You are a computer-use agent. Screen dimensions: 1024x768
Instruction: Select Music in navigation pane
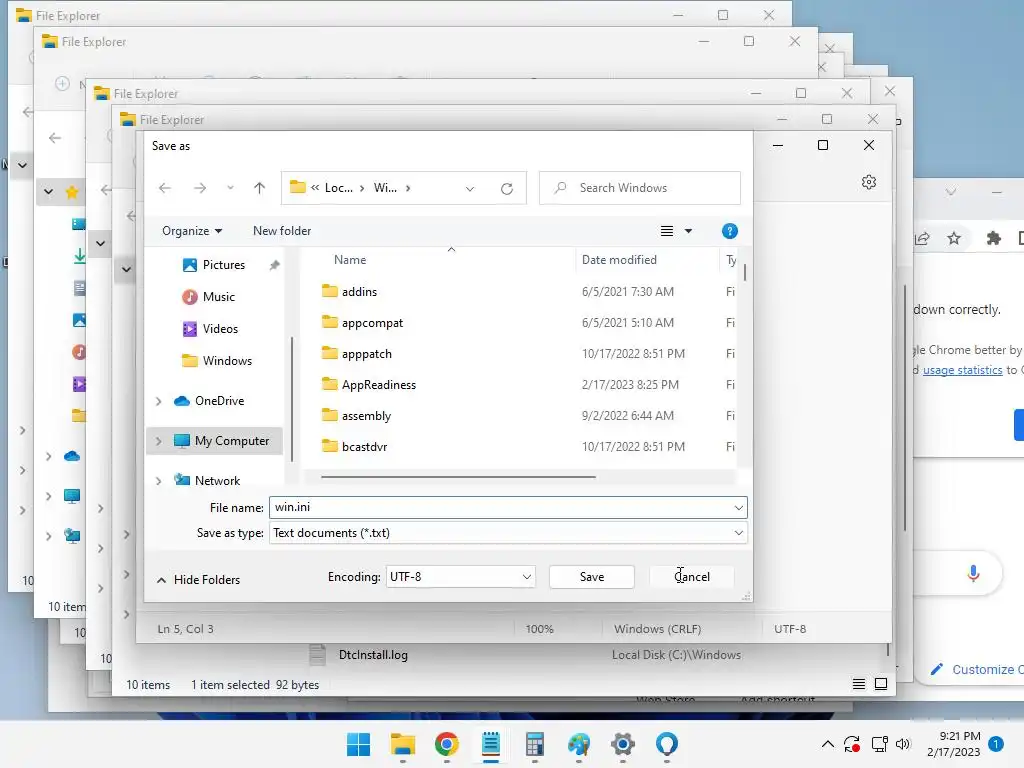[x=218, y=296]
